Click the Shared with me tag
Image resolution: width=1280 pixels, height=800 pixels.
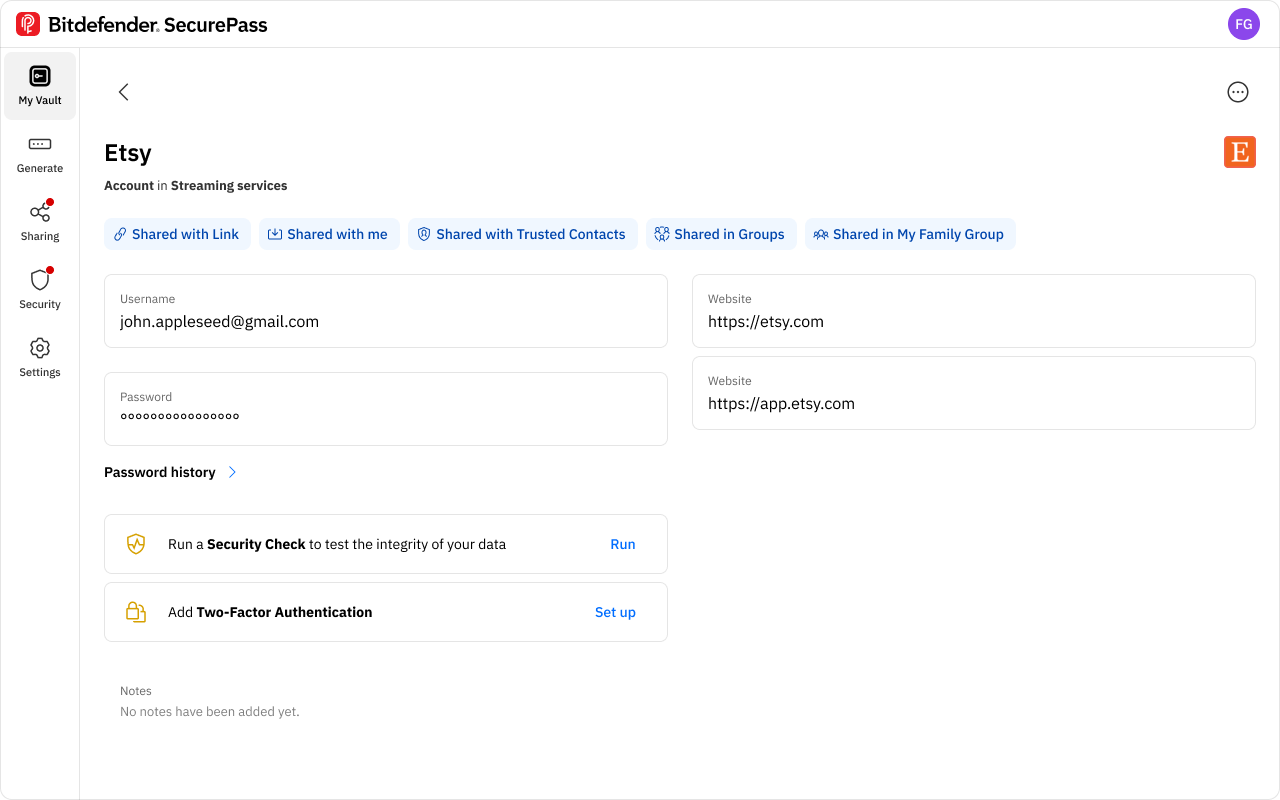[329, 234]
